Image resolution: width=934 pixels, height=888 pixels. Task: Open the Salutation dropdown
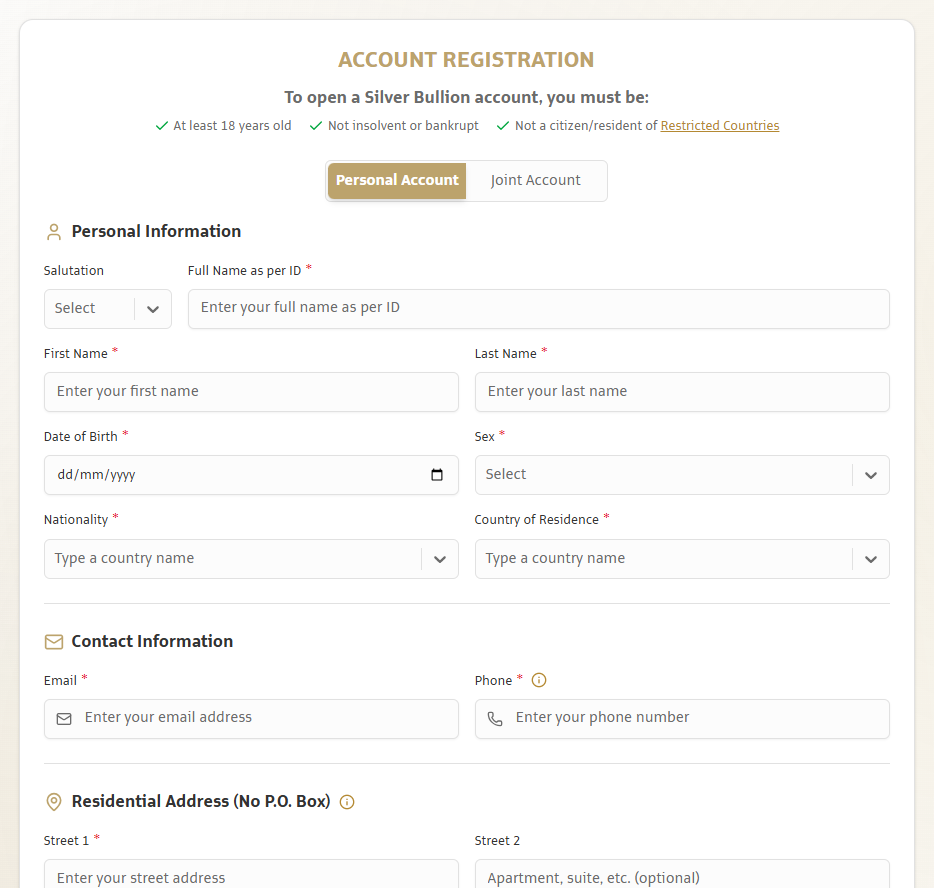pyautogui.click(x=108, y=309)
